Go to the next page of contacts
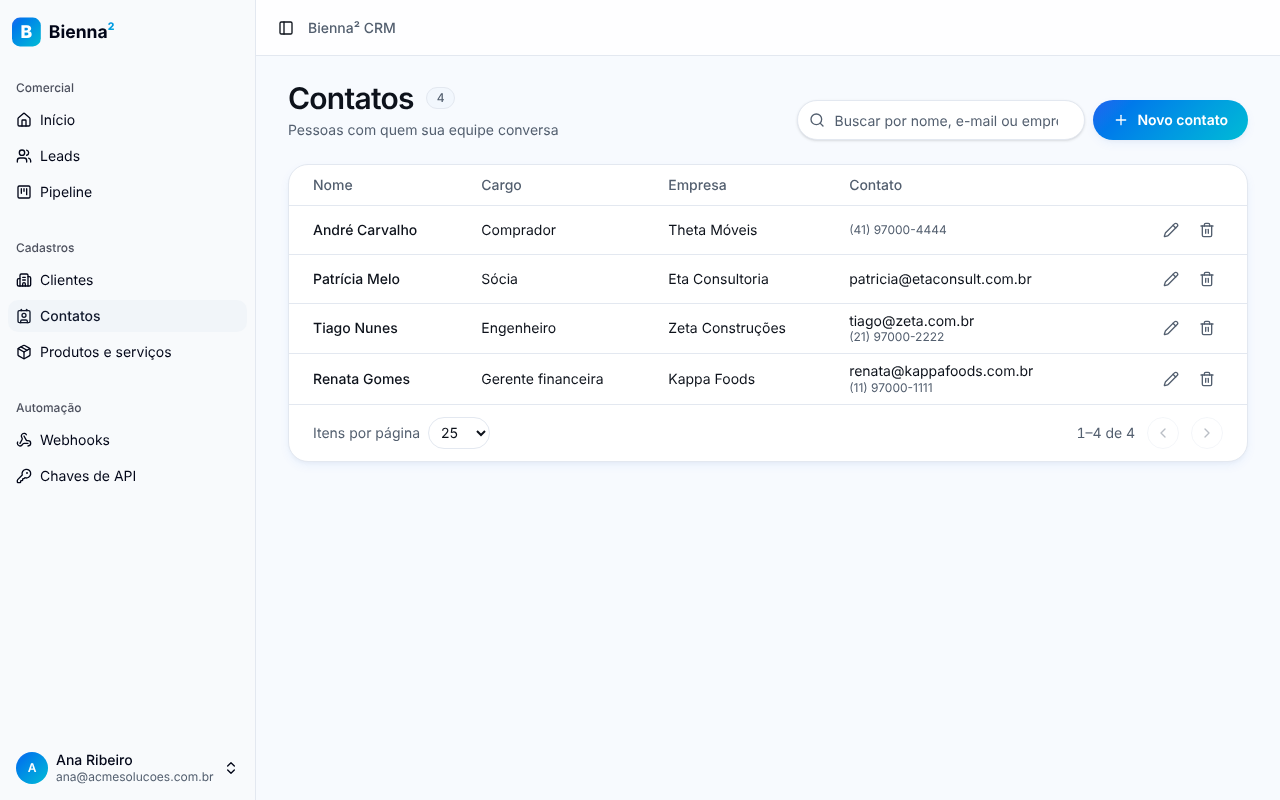Screen dimensions: 1280x800 1207,433
